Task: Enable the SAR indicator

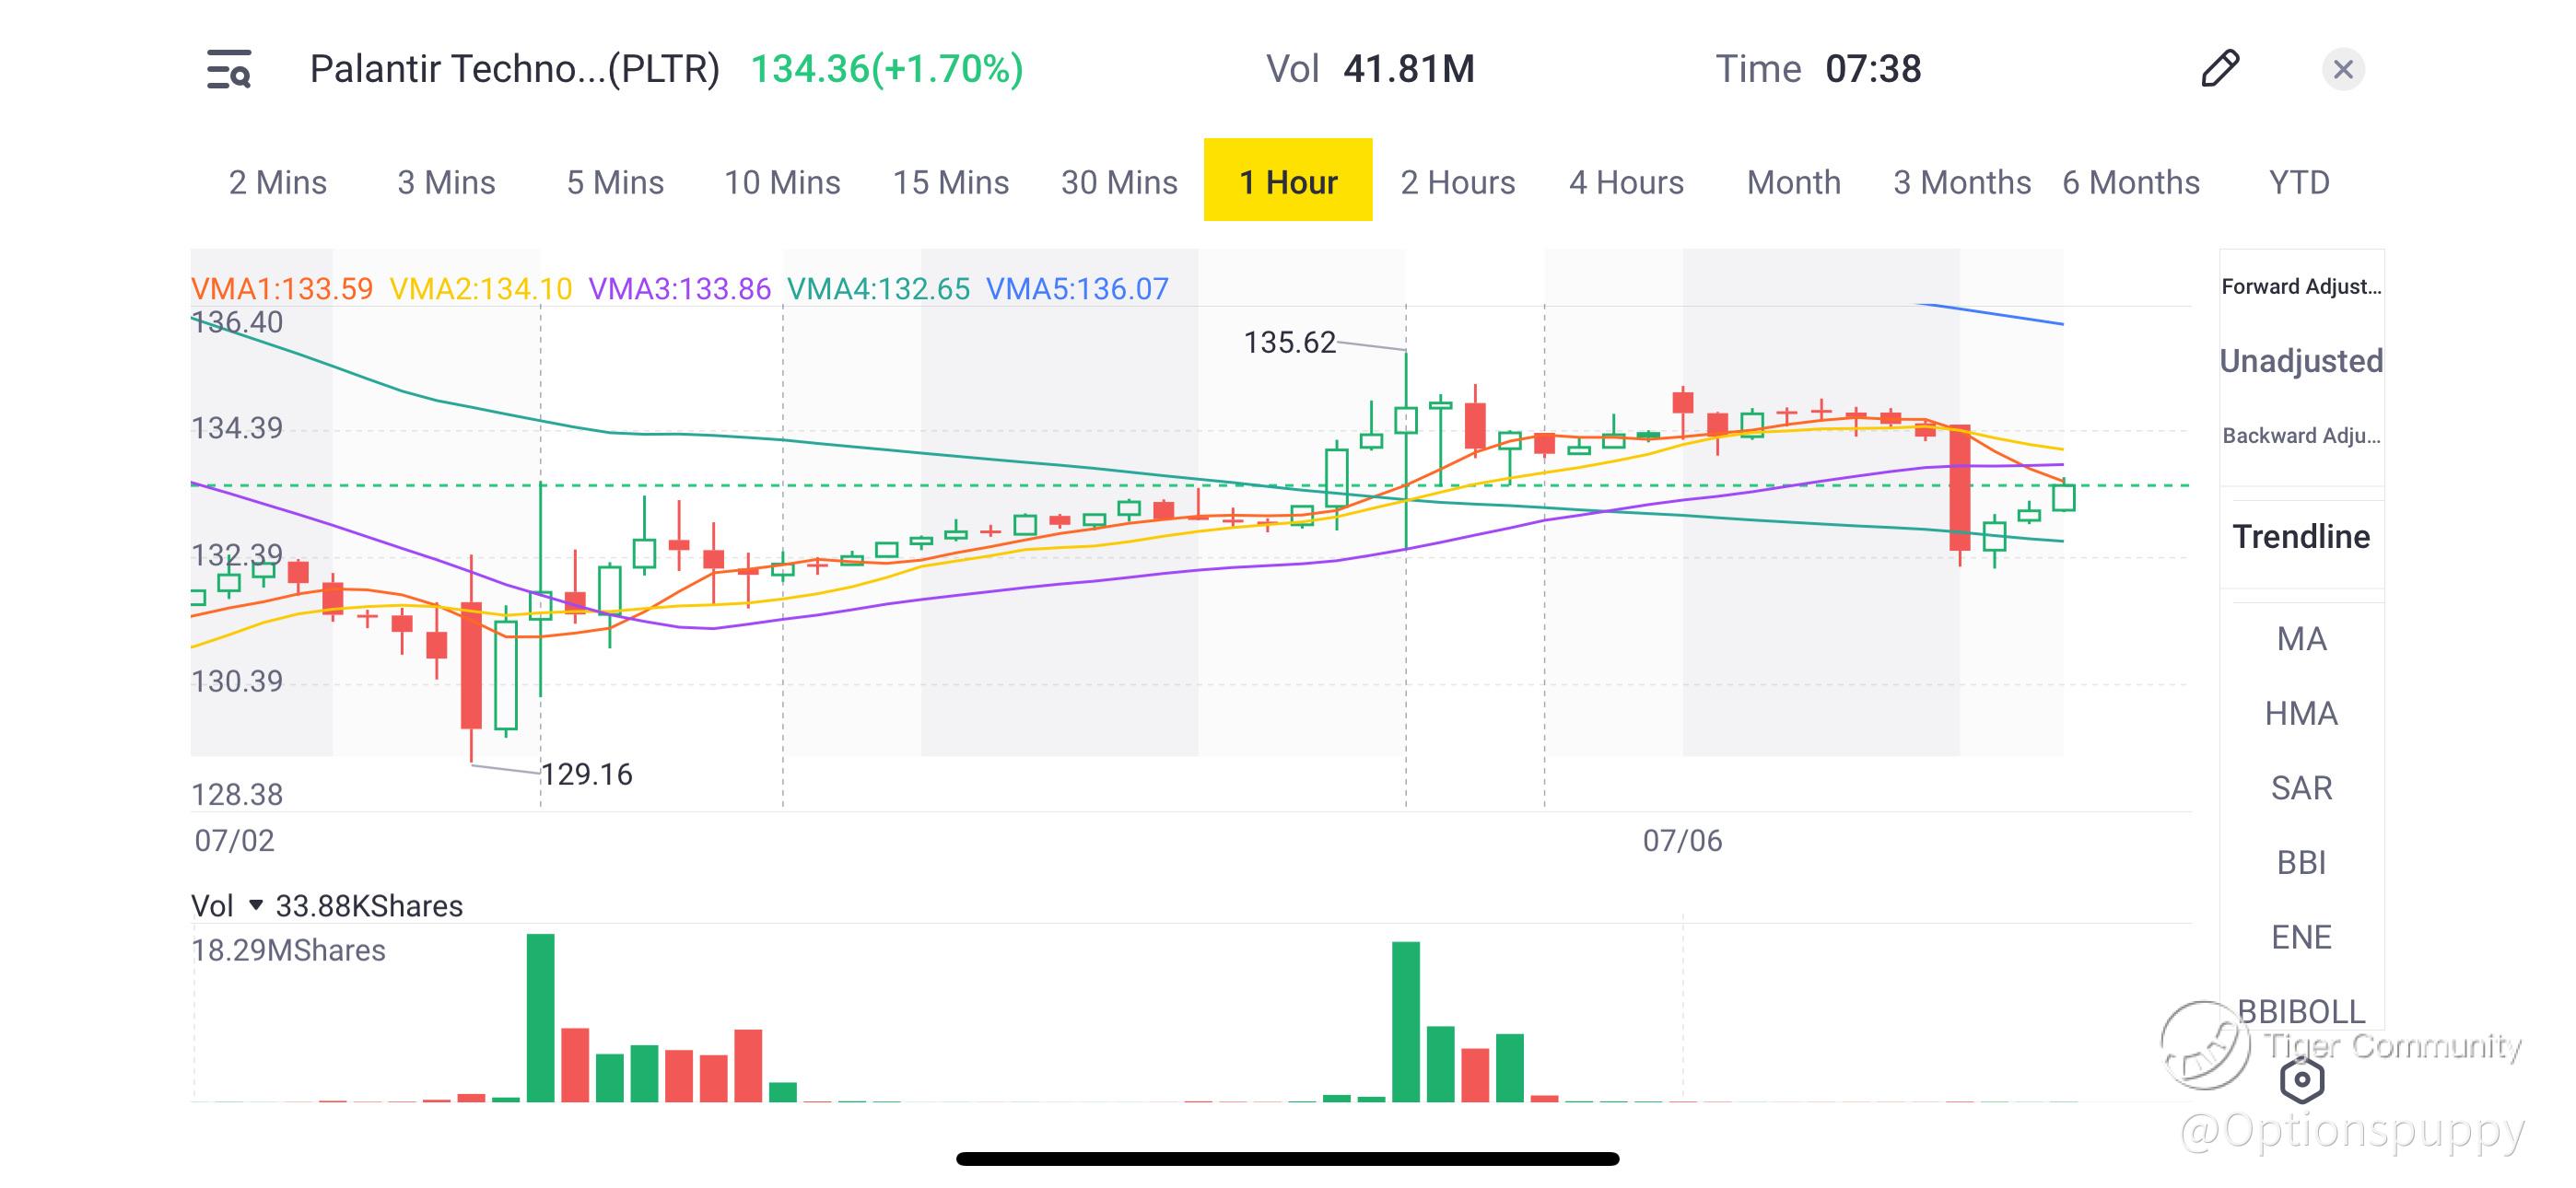Action: pyautogui.click(x=2301, y=788)
